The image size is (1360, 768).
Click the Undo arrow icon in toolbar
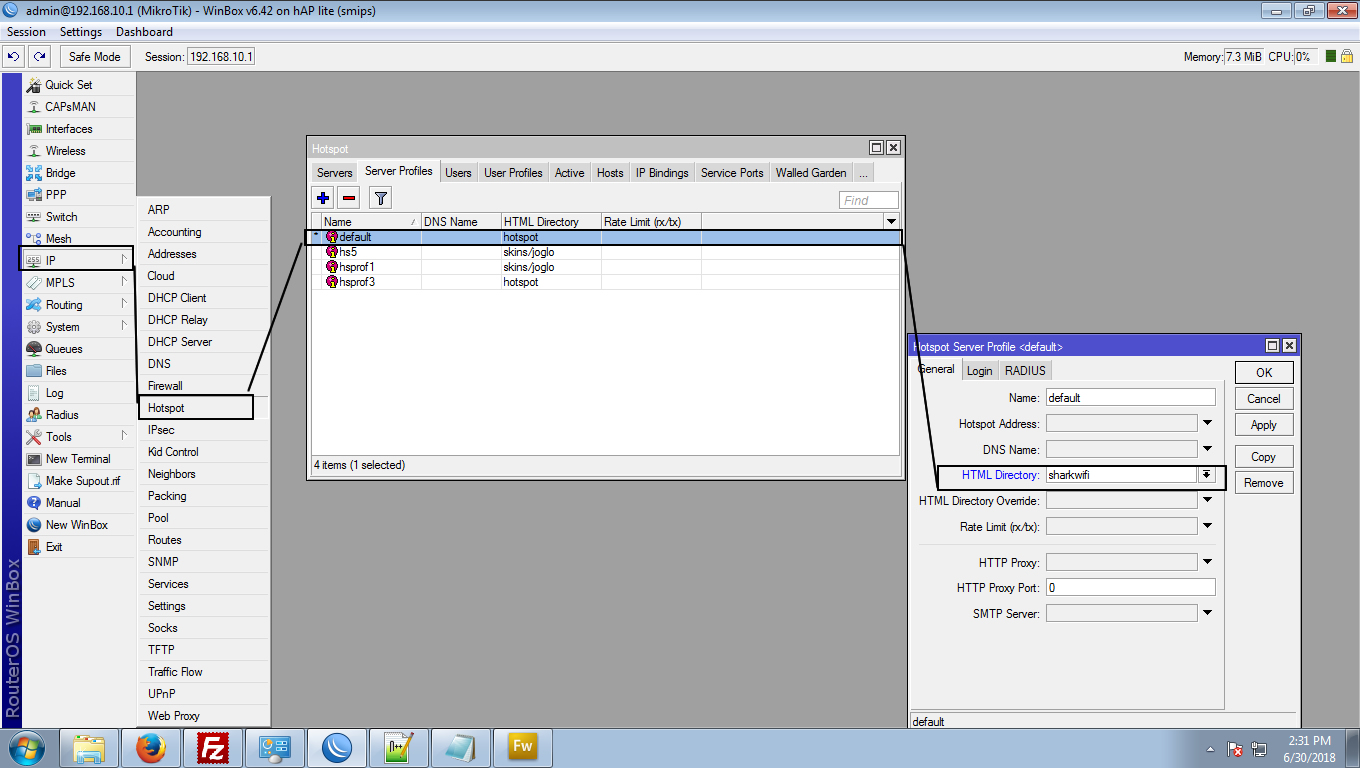(14, 57)
